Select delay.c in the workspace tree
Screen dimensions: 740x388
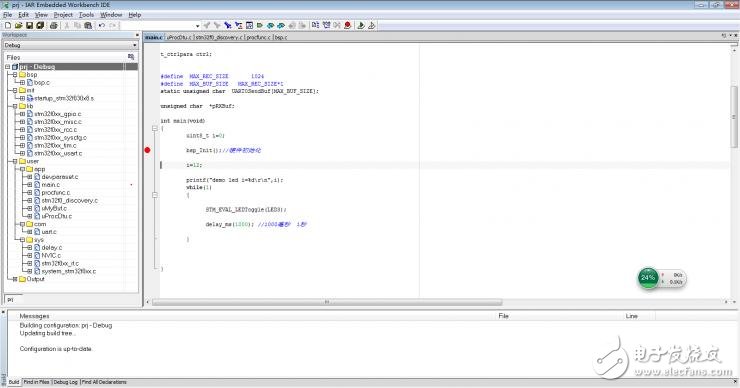click(x=51, y=248)
